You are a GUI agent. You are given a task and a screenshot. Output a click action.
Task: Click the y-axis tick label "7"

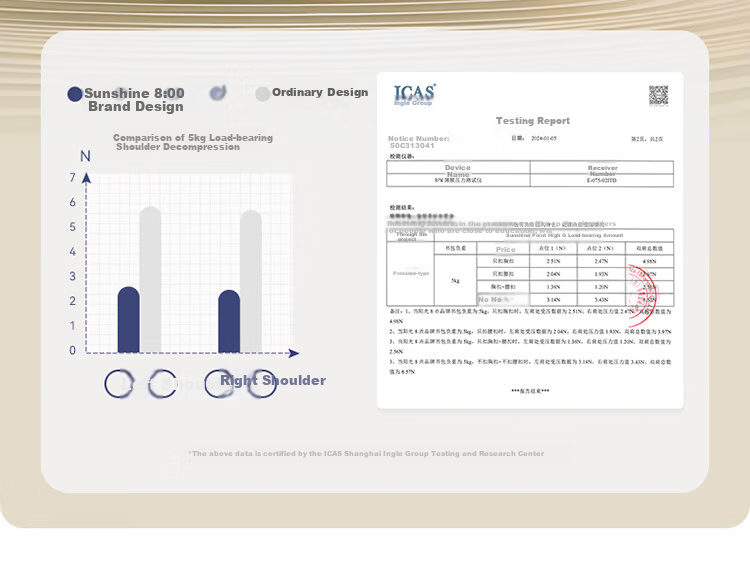pos(72,177)
